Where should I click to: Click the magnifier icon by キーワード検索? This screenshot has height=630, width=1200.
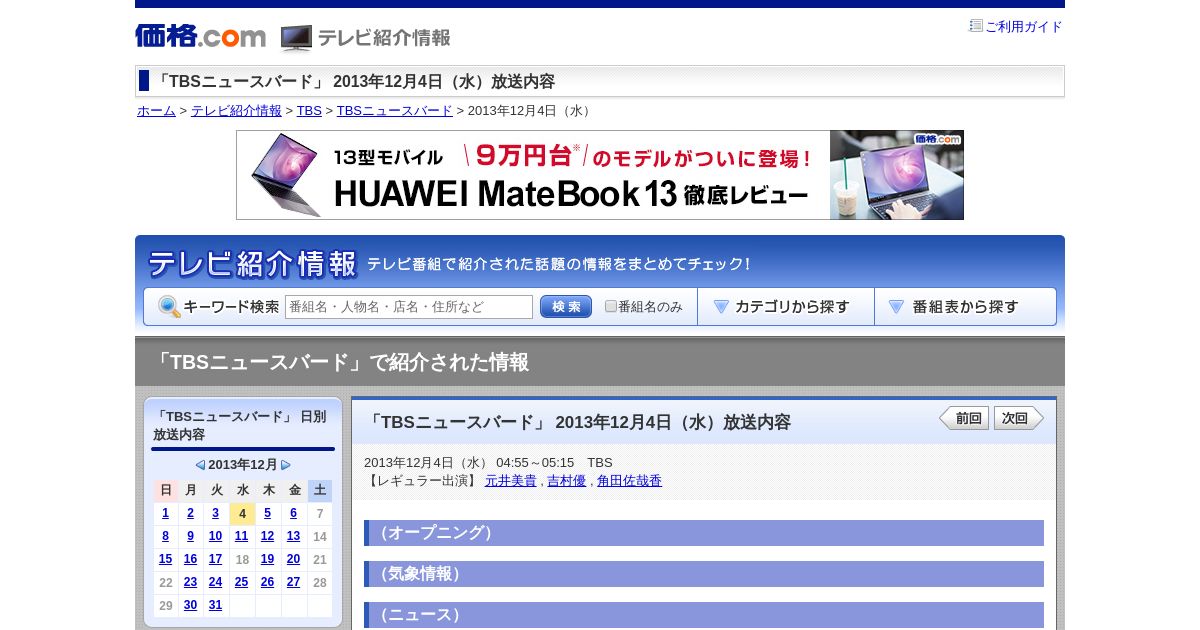click(x=169, y=307)
